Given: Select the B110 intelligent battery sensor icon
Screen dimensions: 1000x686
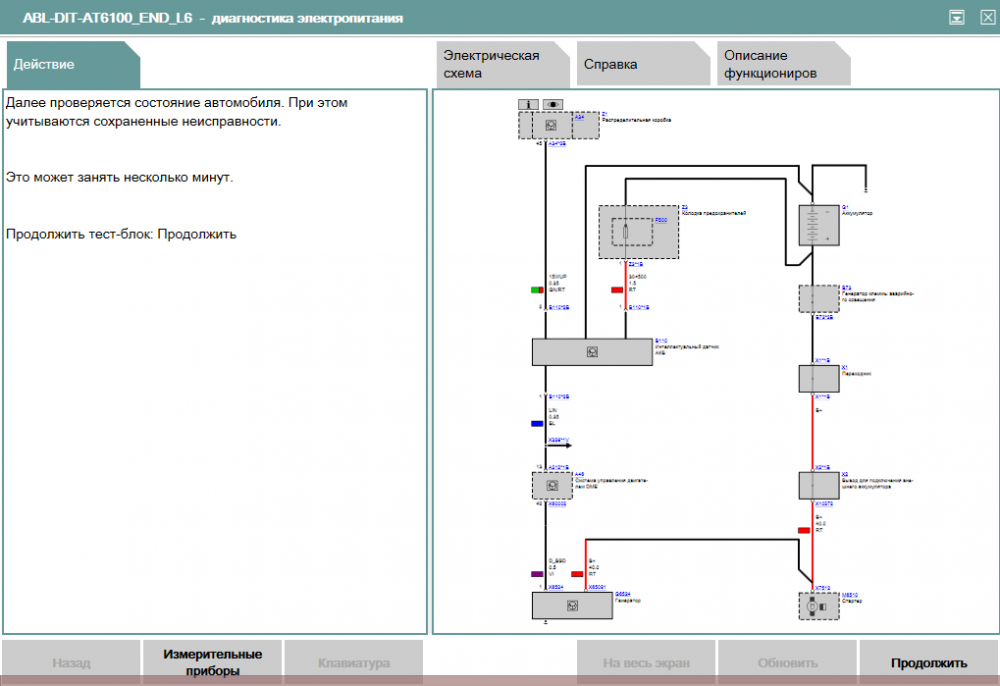Looking at the screenshot, I should pos(591,352).
